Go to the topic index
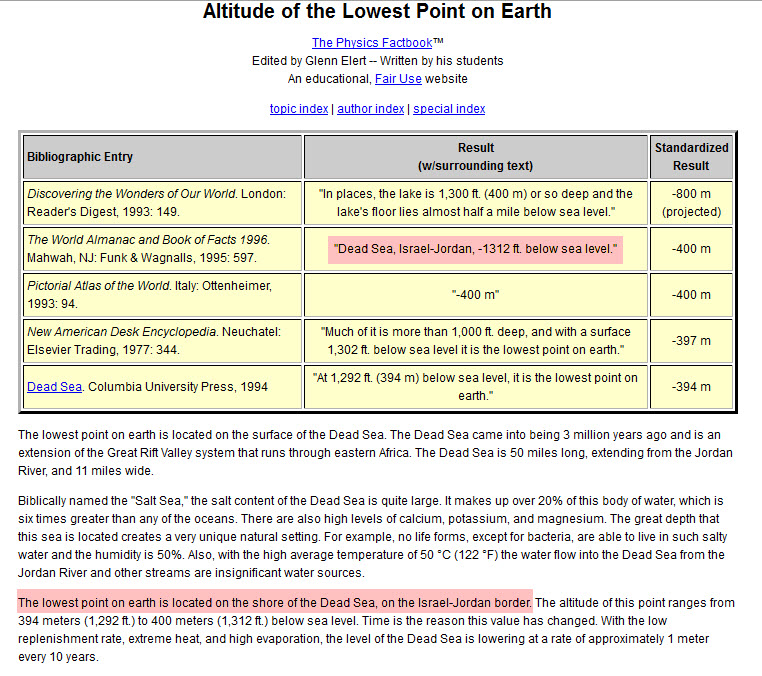 click(299, 109)
